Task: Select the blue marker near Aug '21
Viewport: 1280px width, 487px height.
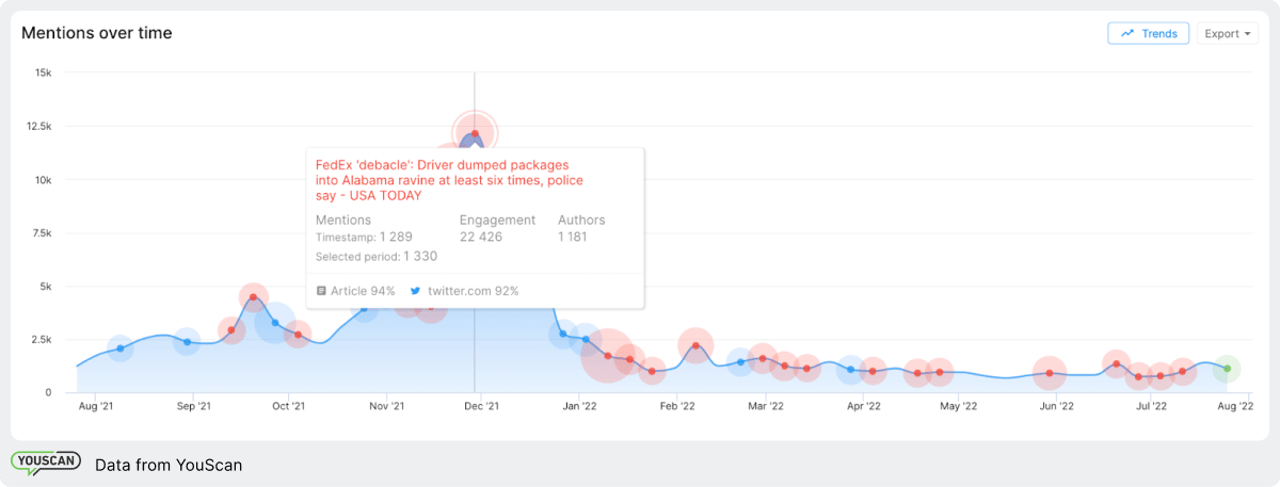Action: (120, 348)
